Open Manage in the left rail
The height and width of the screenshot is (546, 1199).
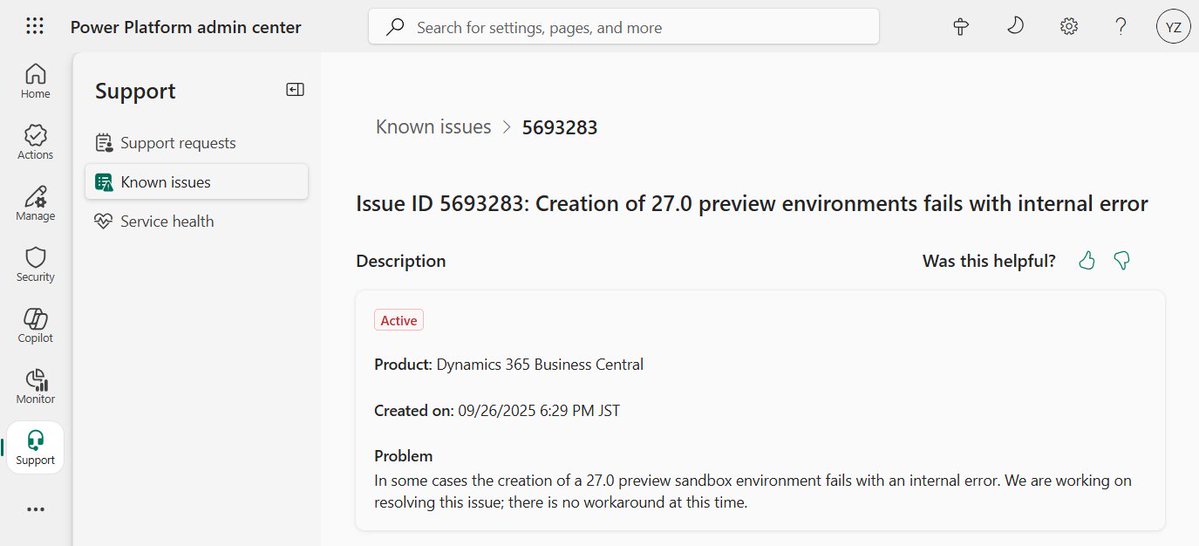35,203
